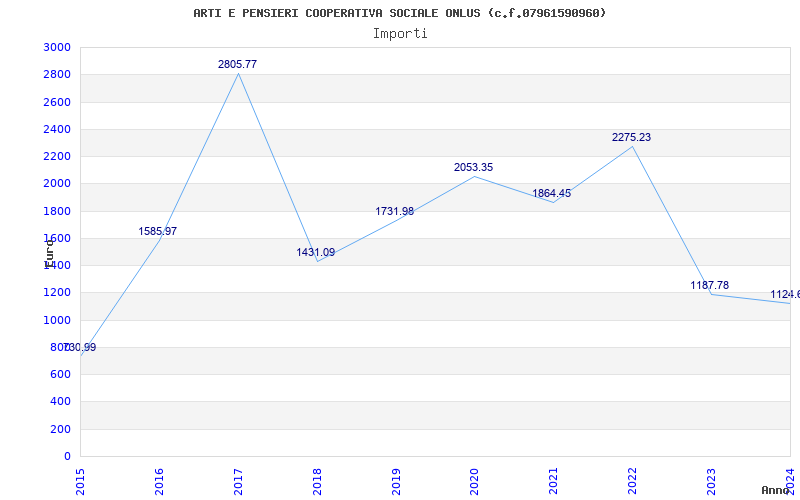Image resolution: width=800 pixels, height=500 pixels.
Task: Click the x-axis year 2020
Action: point(474,481)
